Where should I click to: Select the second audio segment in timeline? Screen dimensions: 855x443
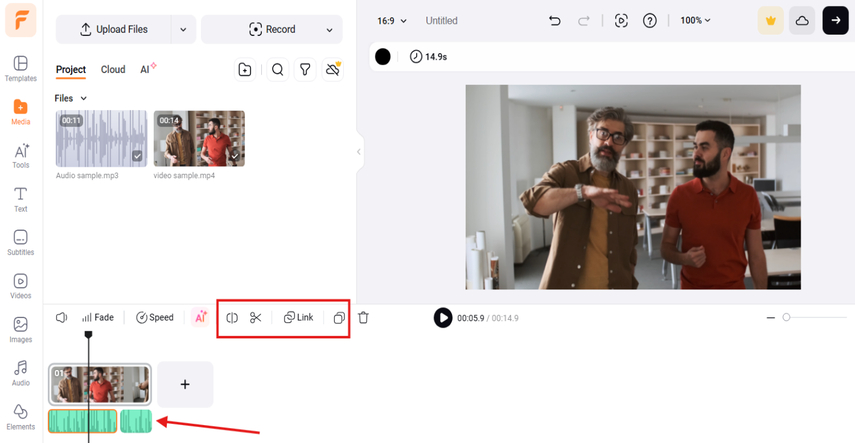(136, 421)
